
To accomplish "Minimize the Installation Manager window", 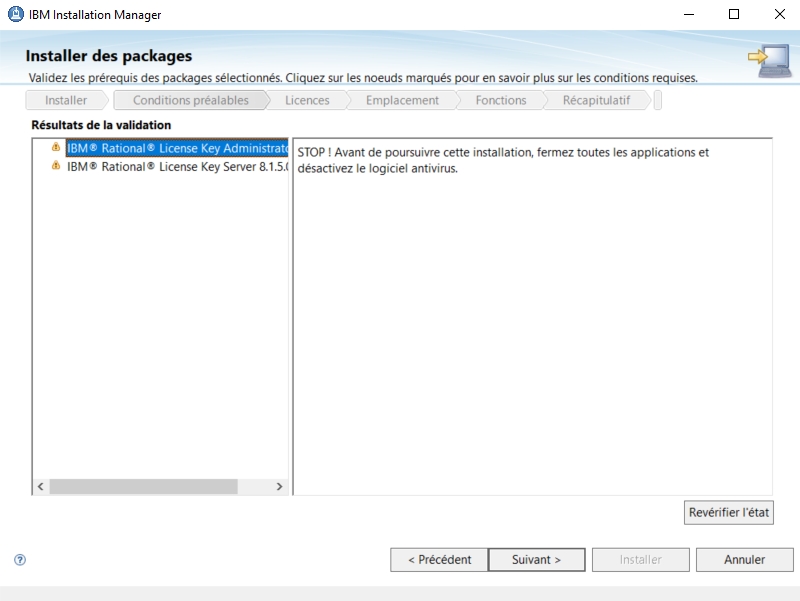I will 689,14.
